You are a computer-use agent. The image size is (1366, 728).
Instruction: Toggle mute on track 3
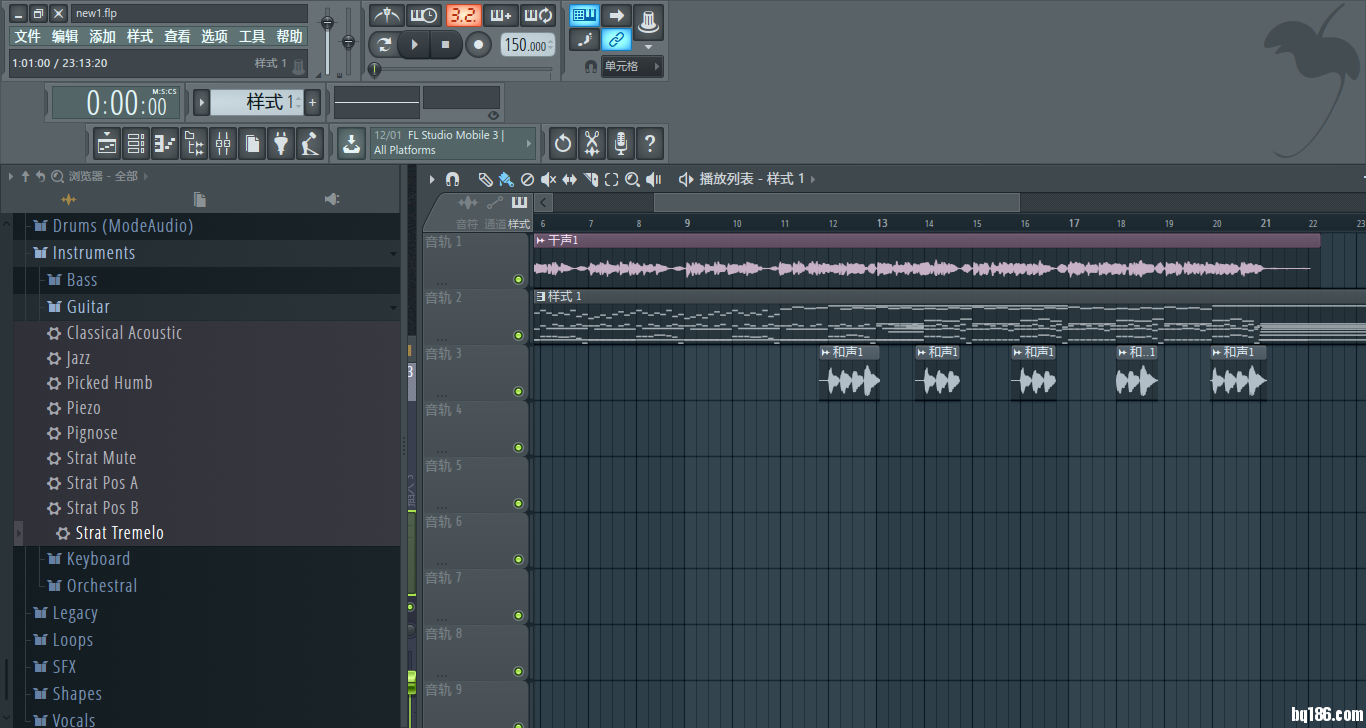pyautogui.click(x=518, y=391)
